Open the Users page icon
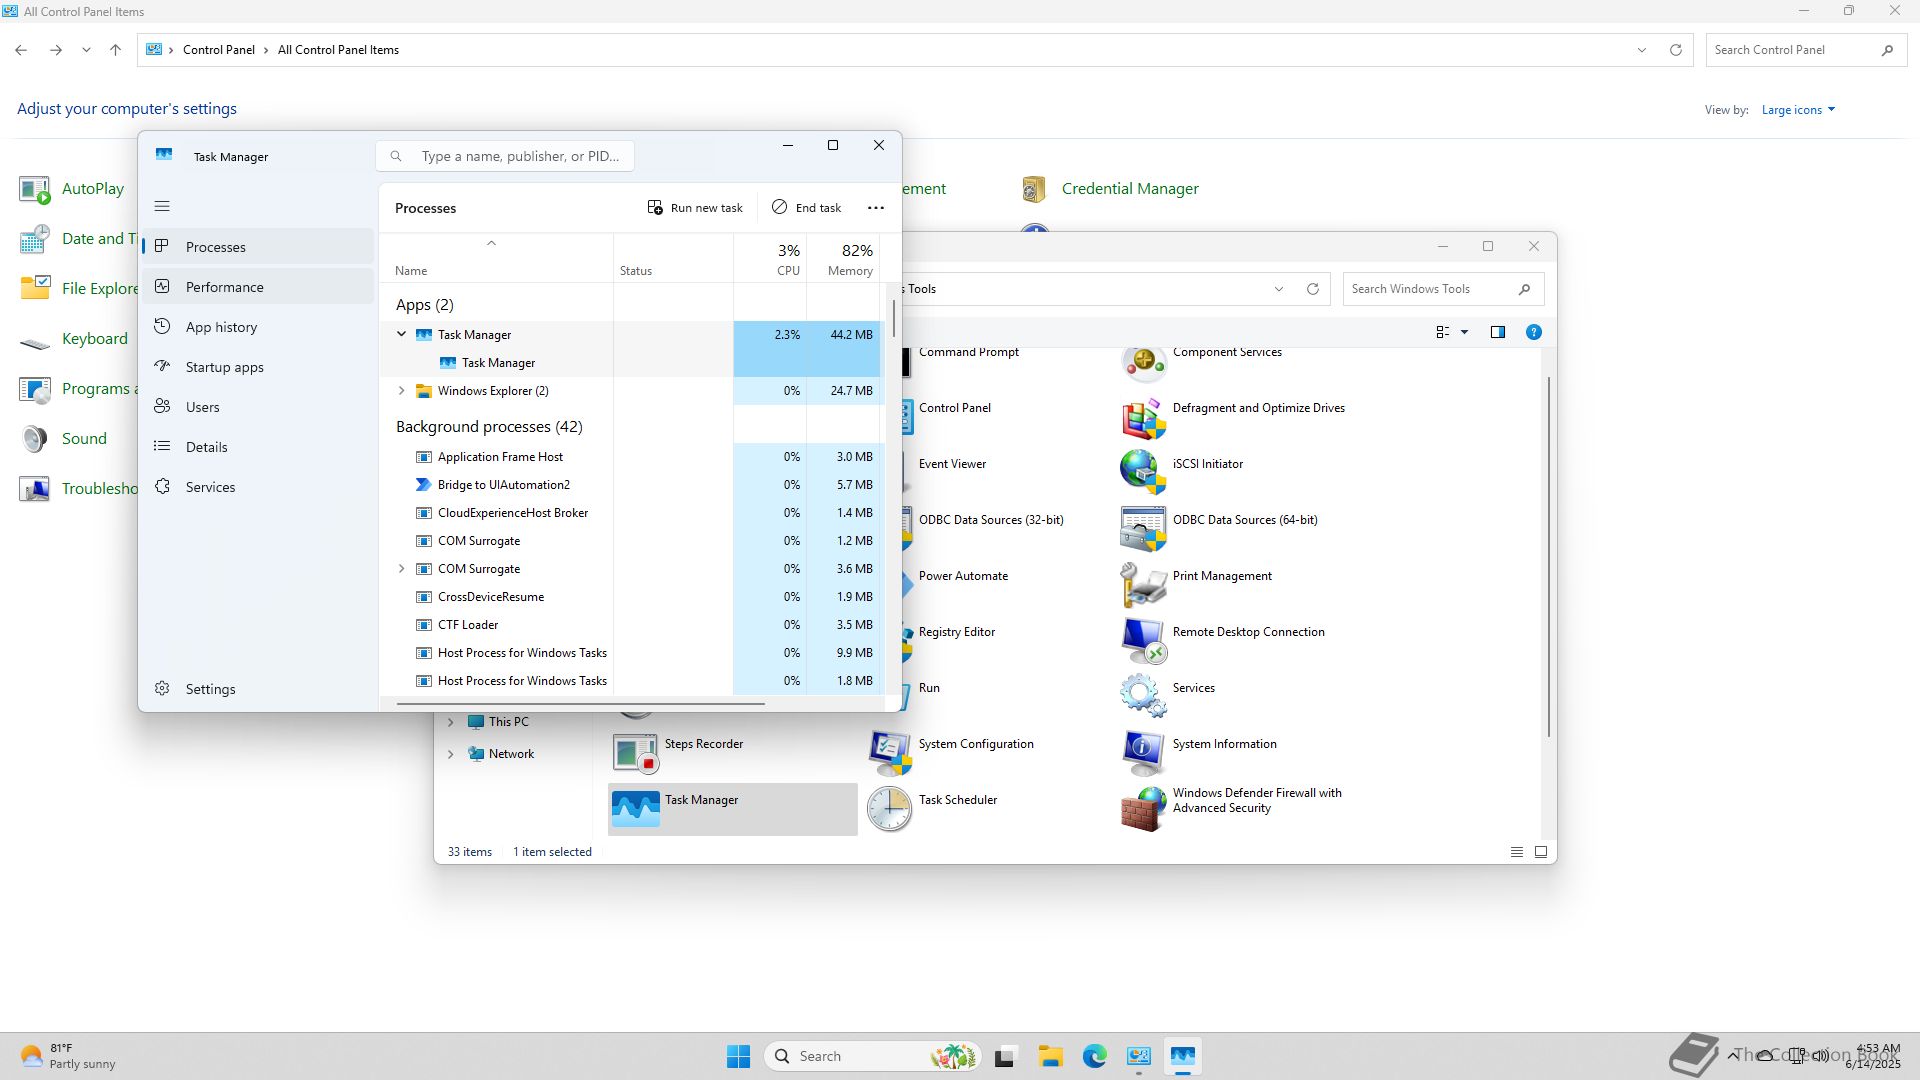 pos(162,406)
